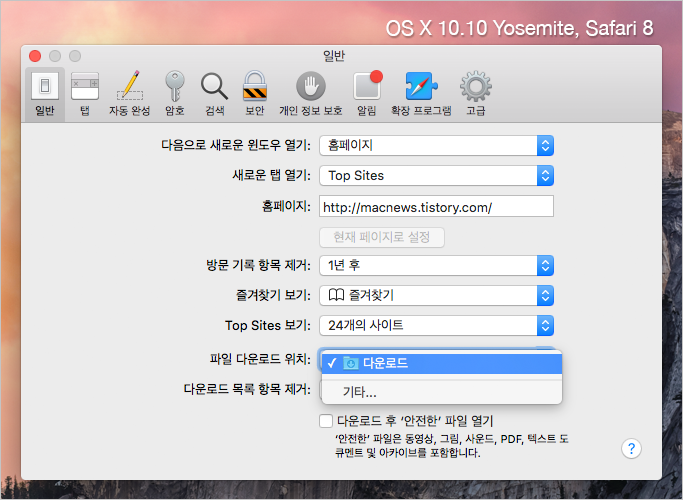Screen dimensions: 683x500
Task: Click the 현재 페이지로 설정 button
Action: [382, 237]
